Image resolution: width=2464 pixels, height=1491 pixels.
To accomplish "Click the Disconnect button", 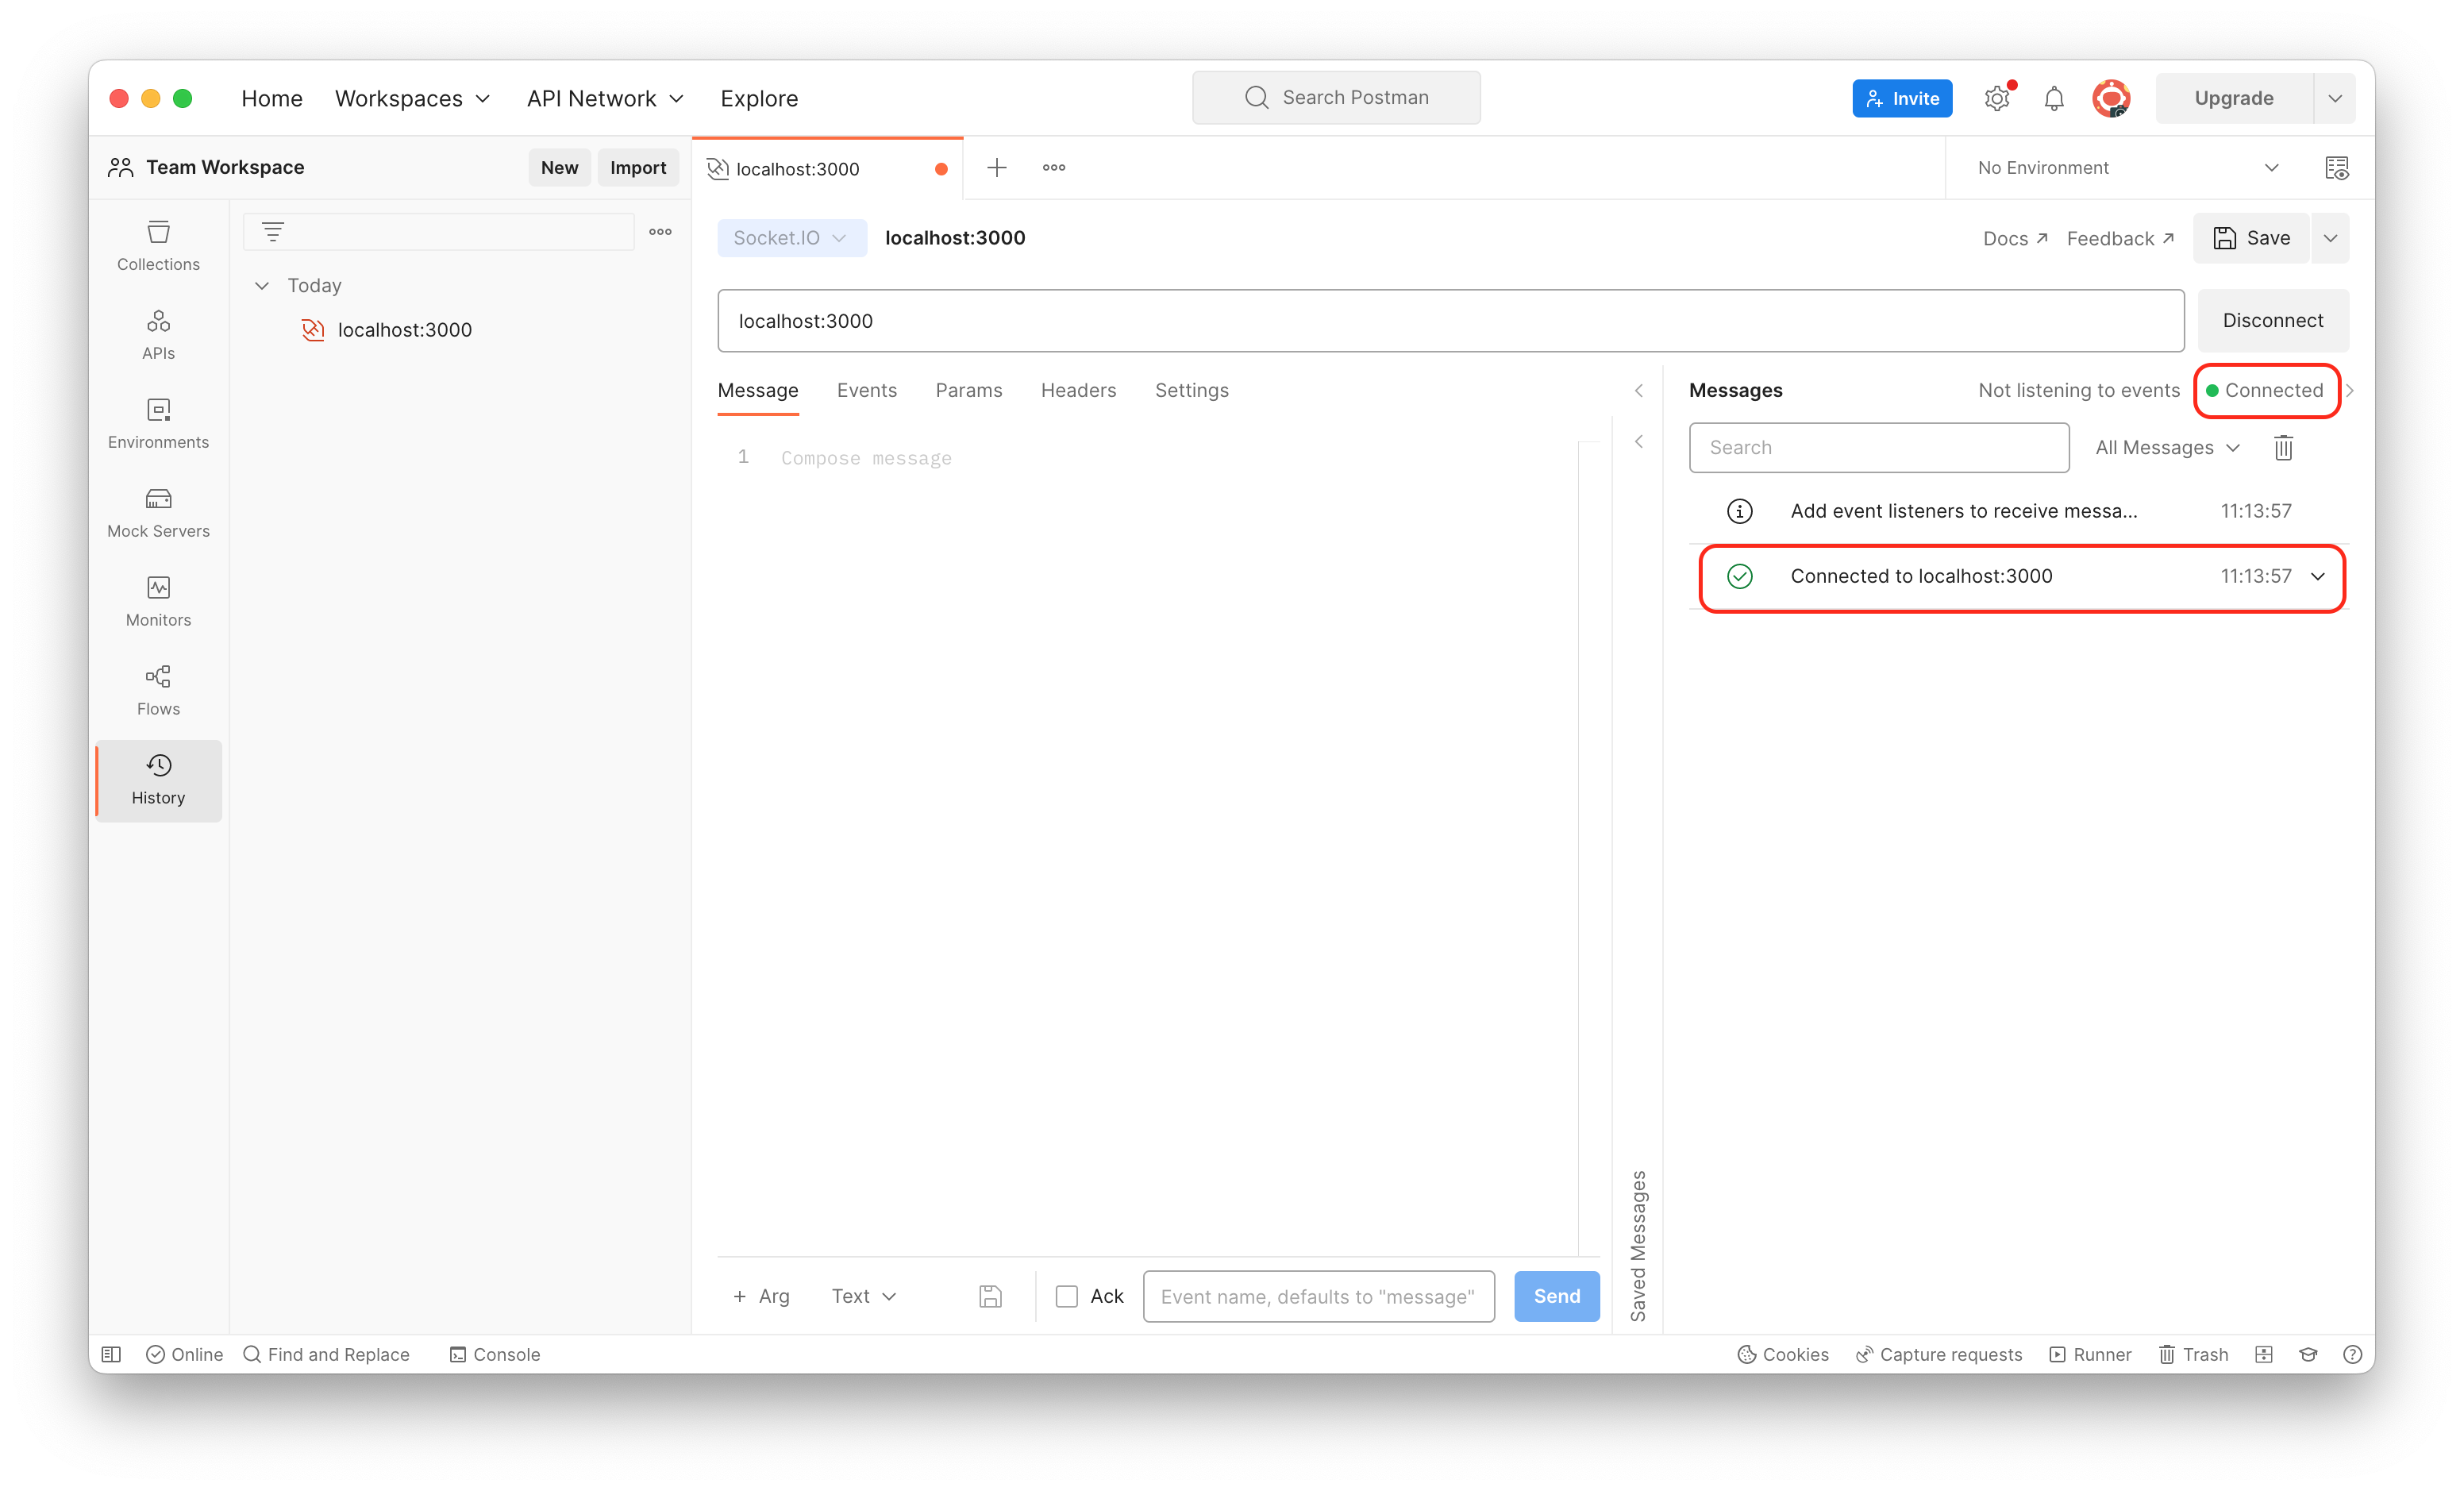I will click(x=2272, y=321).
